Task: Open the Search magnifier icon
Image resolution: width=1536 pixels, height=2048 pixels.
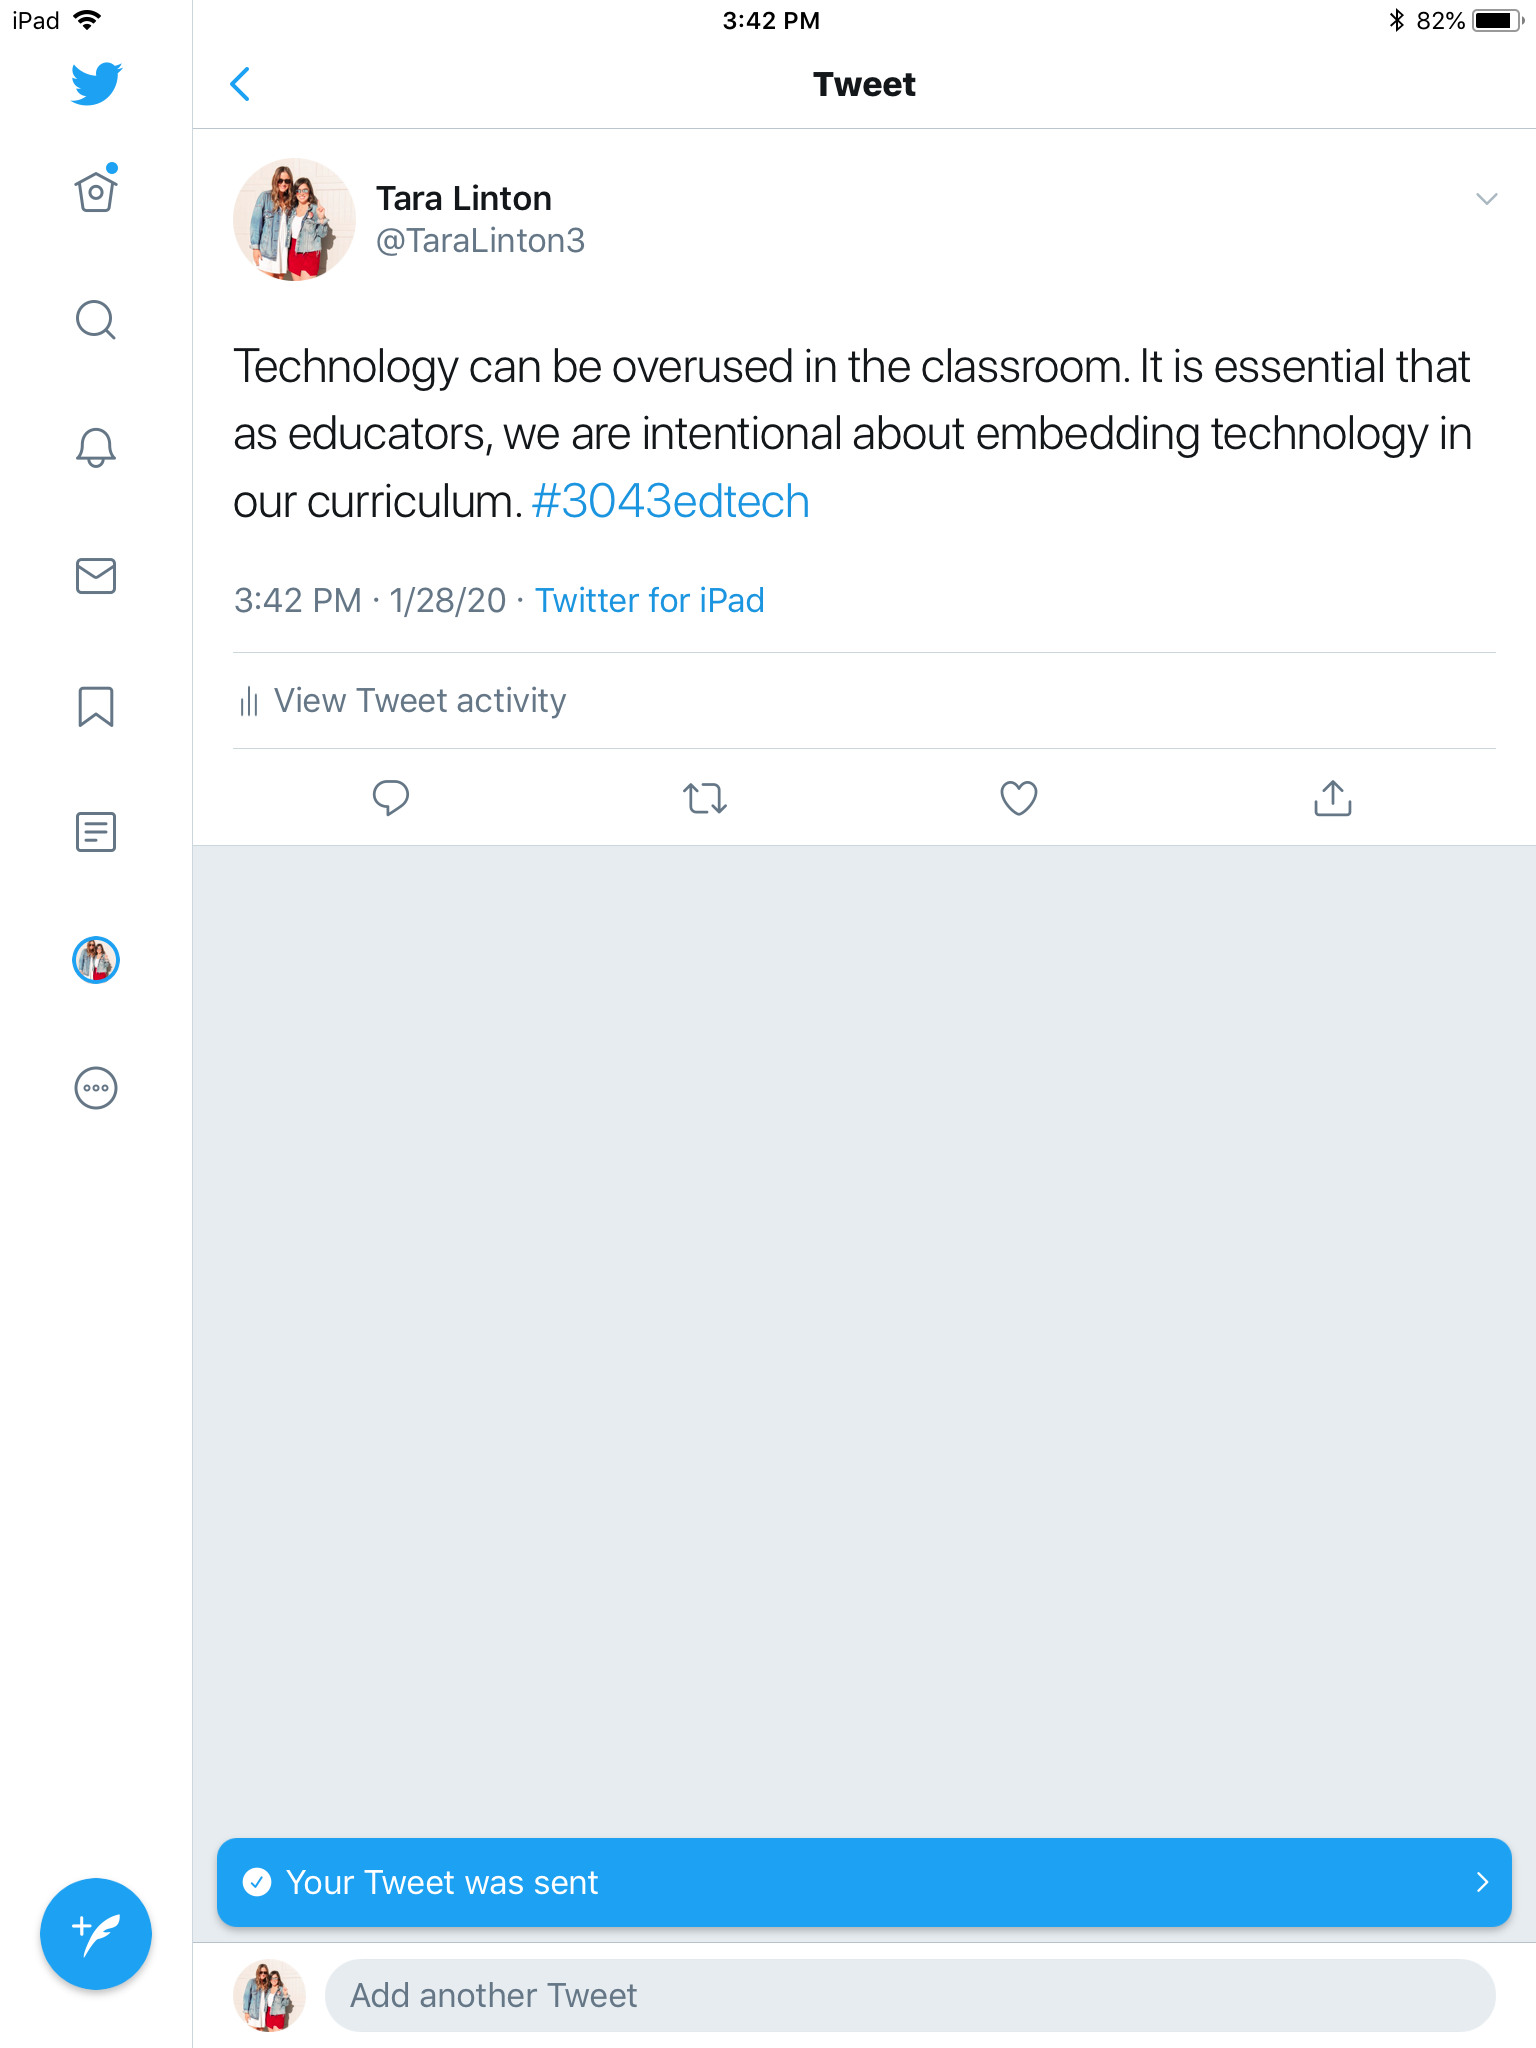Action: coord(96,320)
